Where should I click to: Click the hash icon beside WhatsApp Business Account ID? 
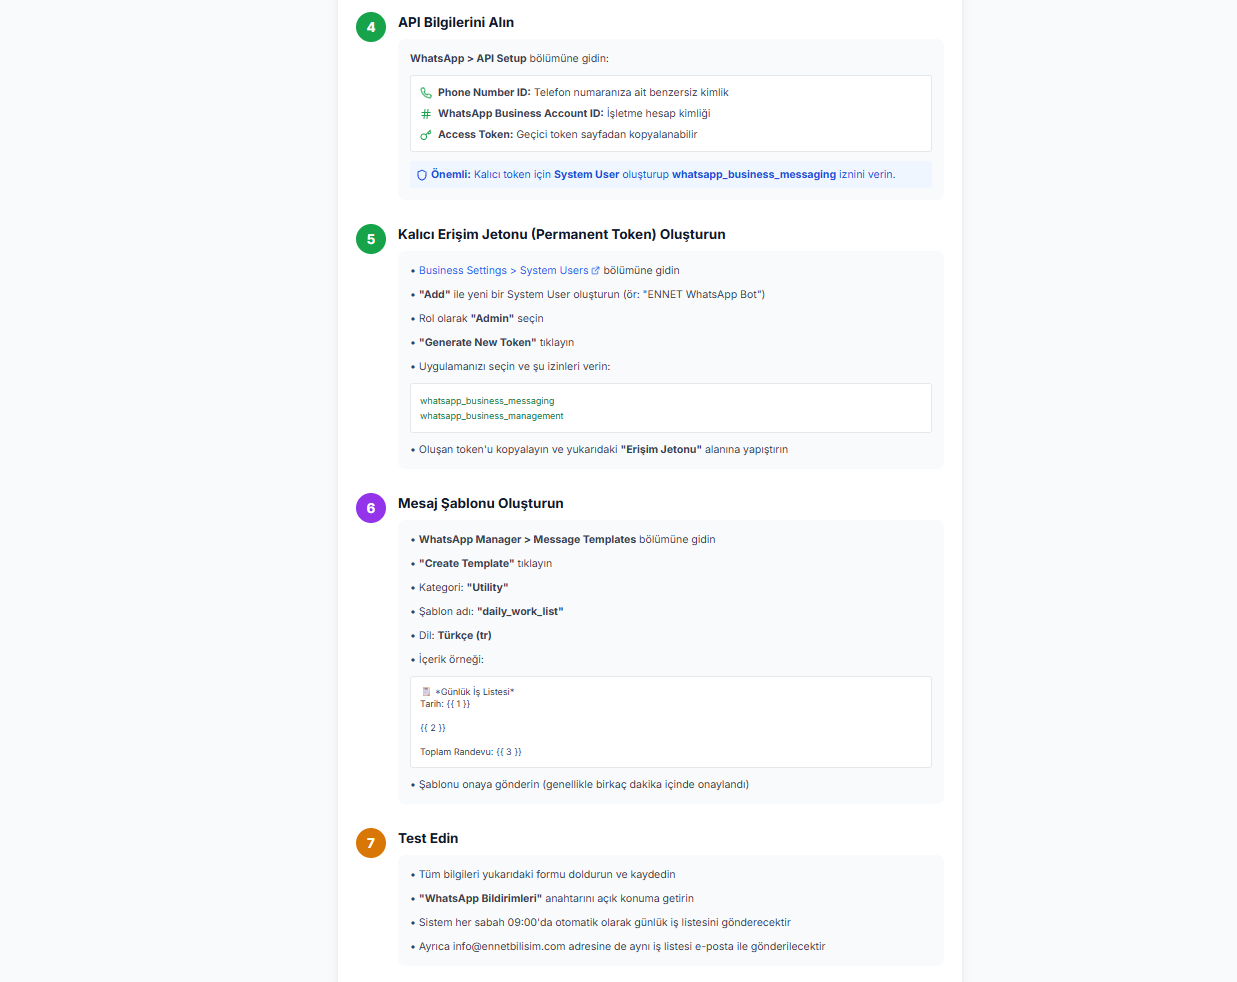coord(426,114)
